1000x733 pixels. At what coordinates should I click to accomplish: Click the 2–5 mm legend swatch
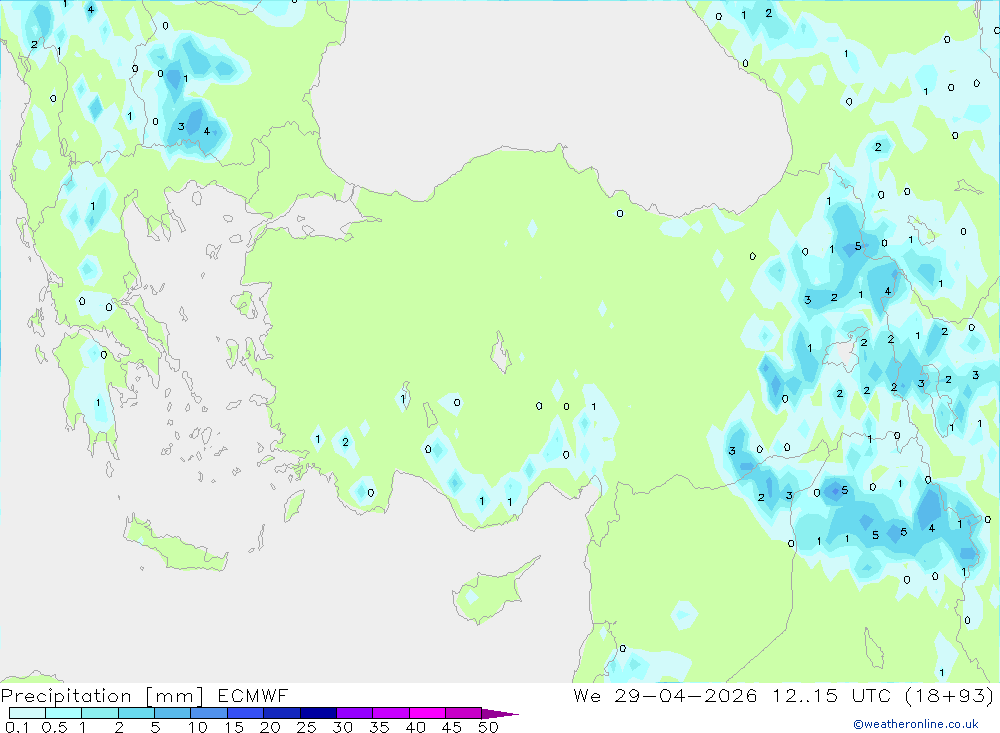(x=136, y=713)
